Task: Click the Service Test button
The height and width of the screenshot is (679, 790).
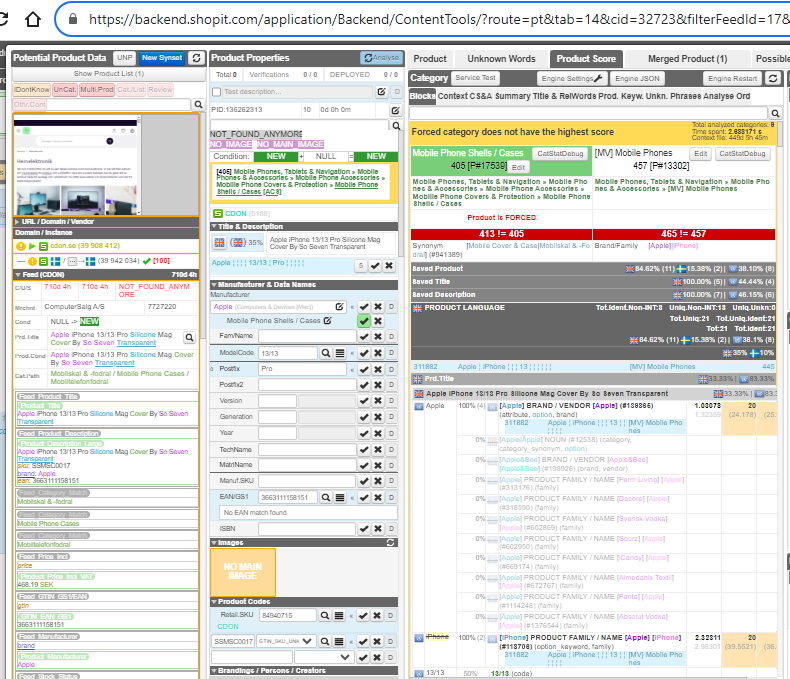Action: click(x=475, y=78)
